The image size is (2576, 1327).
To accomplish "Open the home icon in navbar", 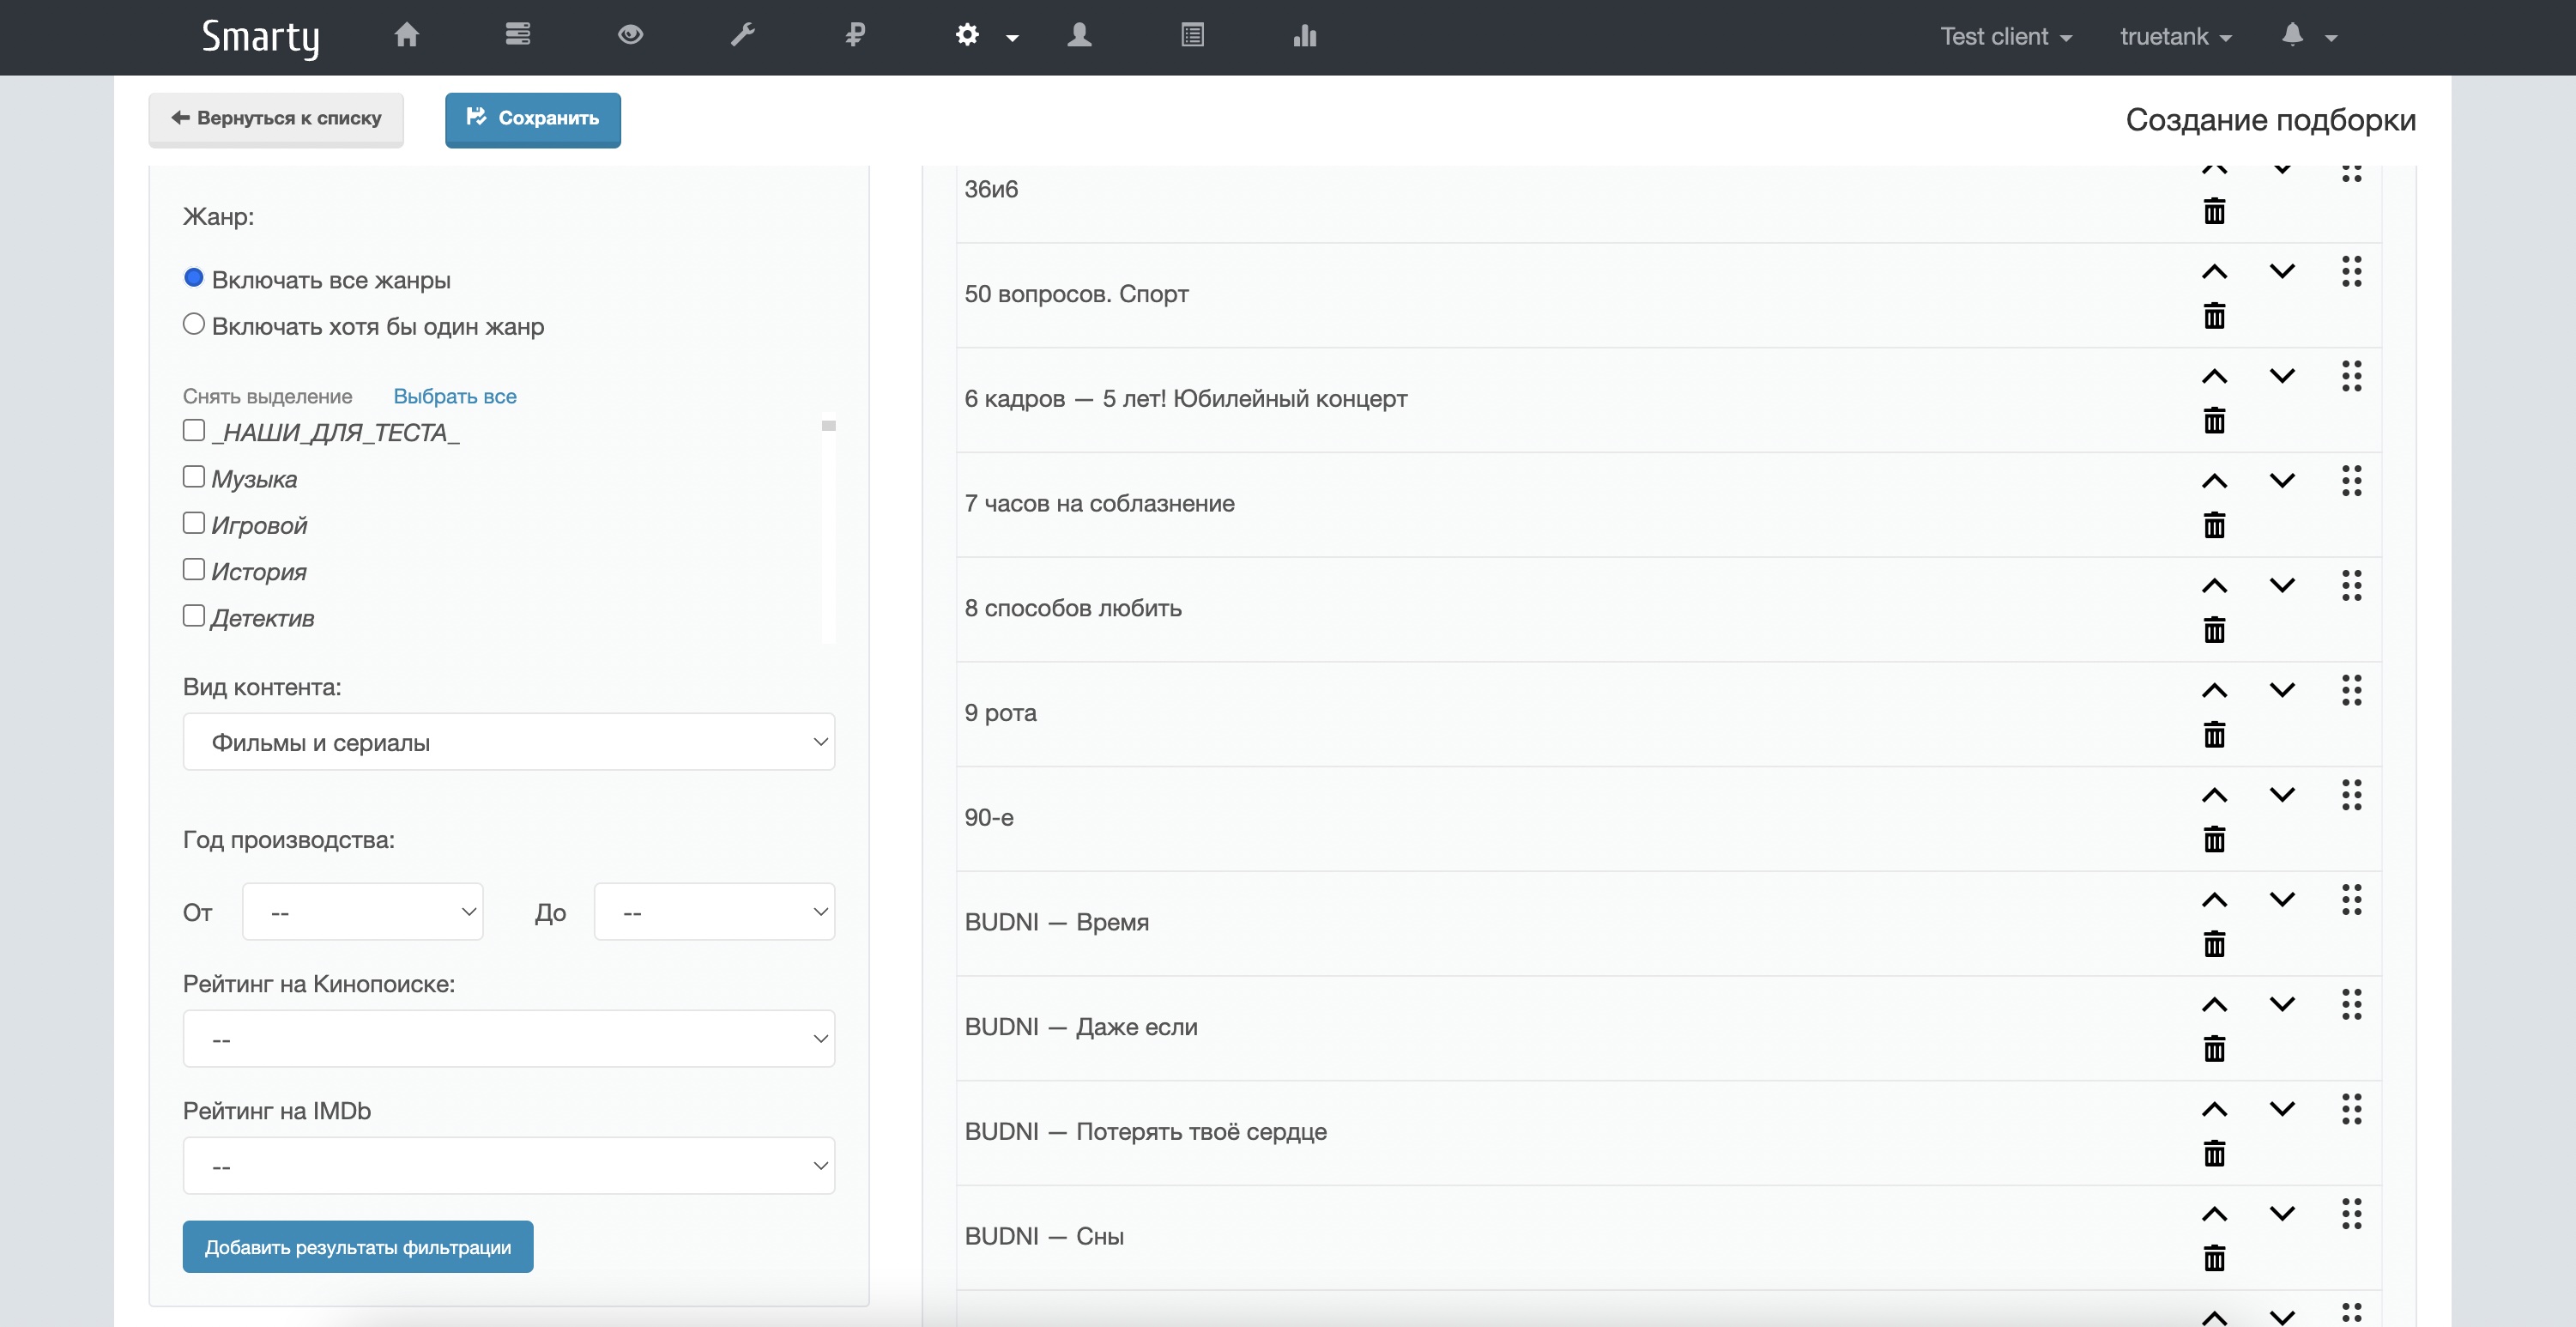I will 406,36.
